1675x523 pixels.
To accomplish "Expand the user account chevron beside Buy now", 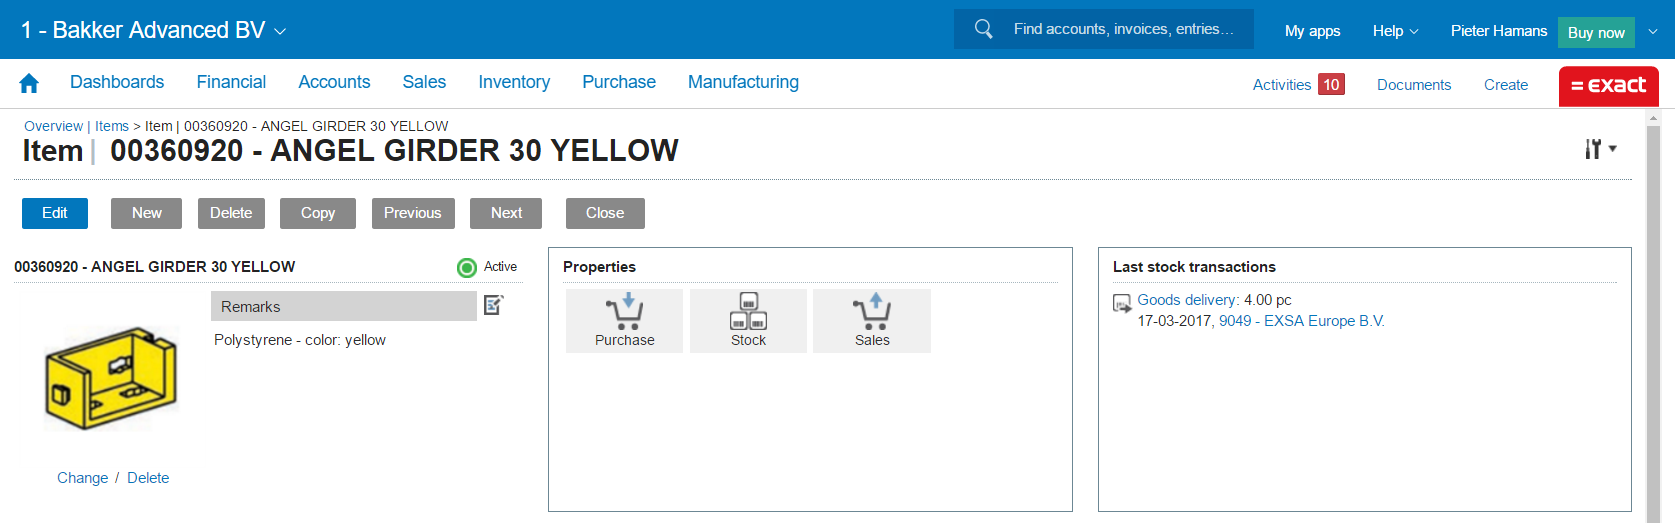I will (1653, 31).
